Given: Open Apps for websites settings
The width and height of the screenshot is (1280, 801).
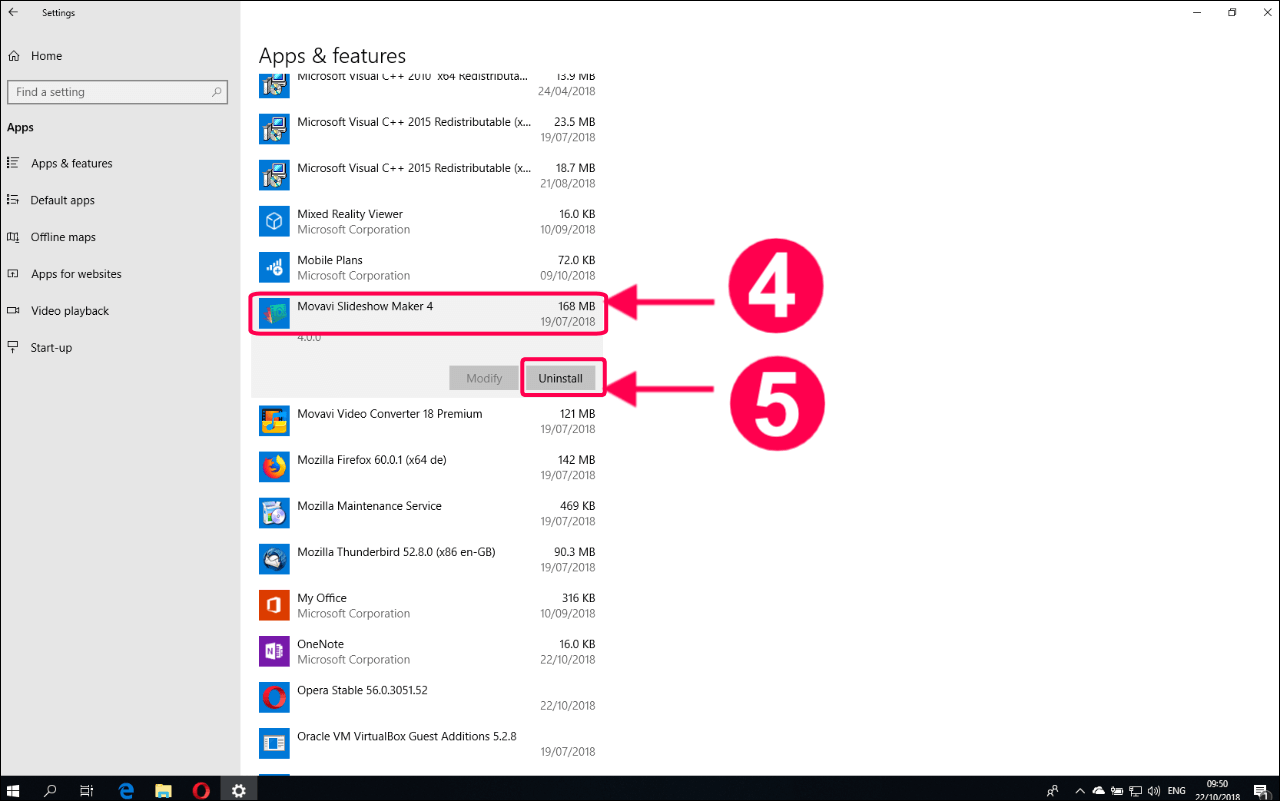Looking at the screenshot, I should (x=76, y=274).
